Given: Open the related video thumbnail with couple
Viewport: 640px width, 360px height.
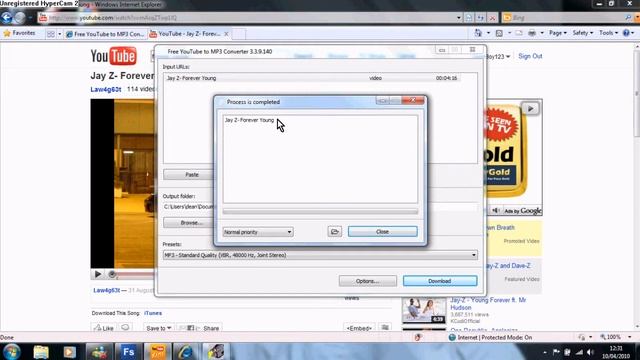Looking at the screenshot, I should click(x=424, y=311).
